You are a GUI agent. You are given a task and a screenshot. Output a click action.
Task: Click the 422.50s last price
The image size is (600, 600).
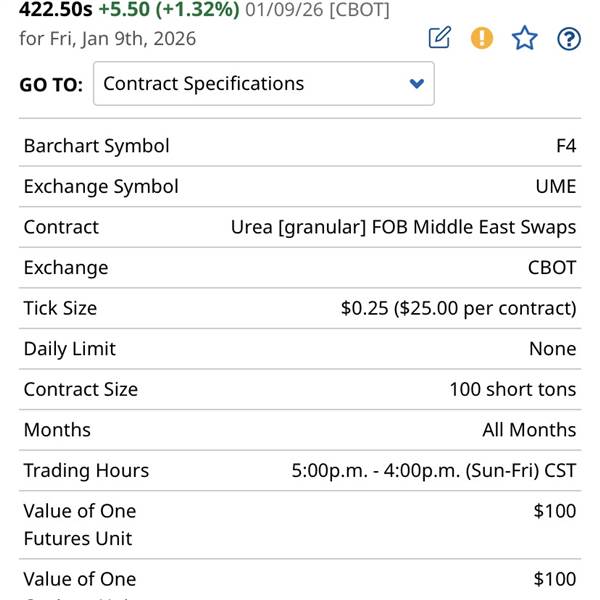coord(56,10)
